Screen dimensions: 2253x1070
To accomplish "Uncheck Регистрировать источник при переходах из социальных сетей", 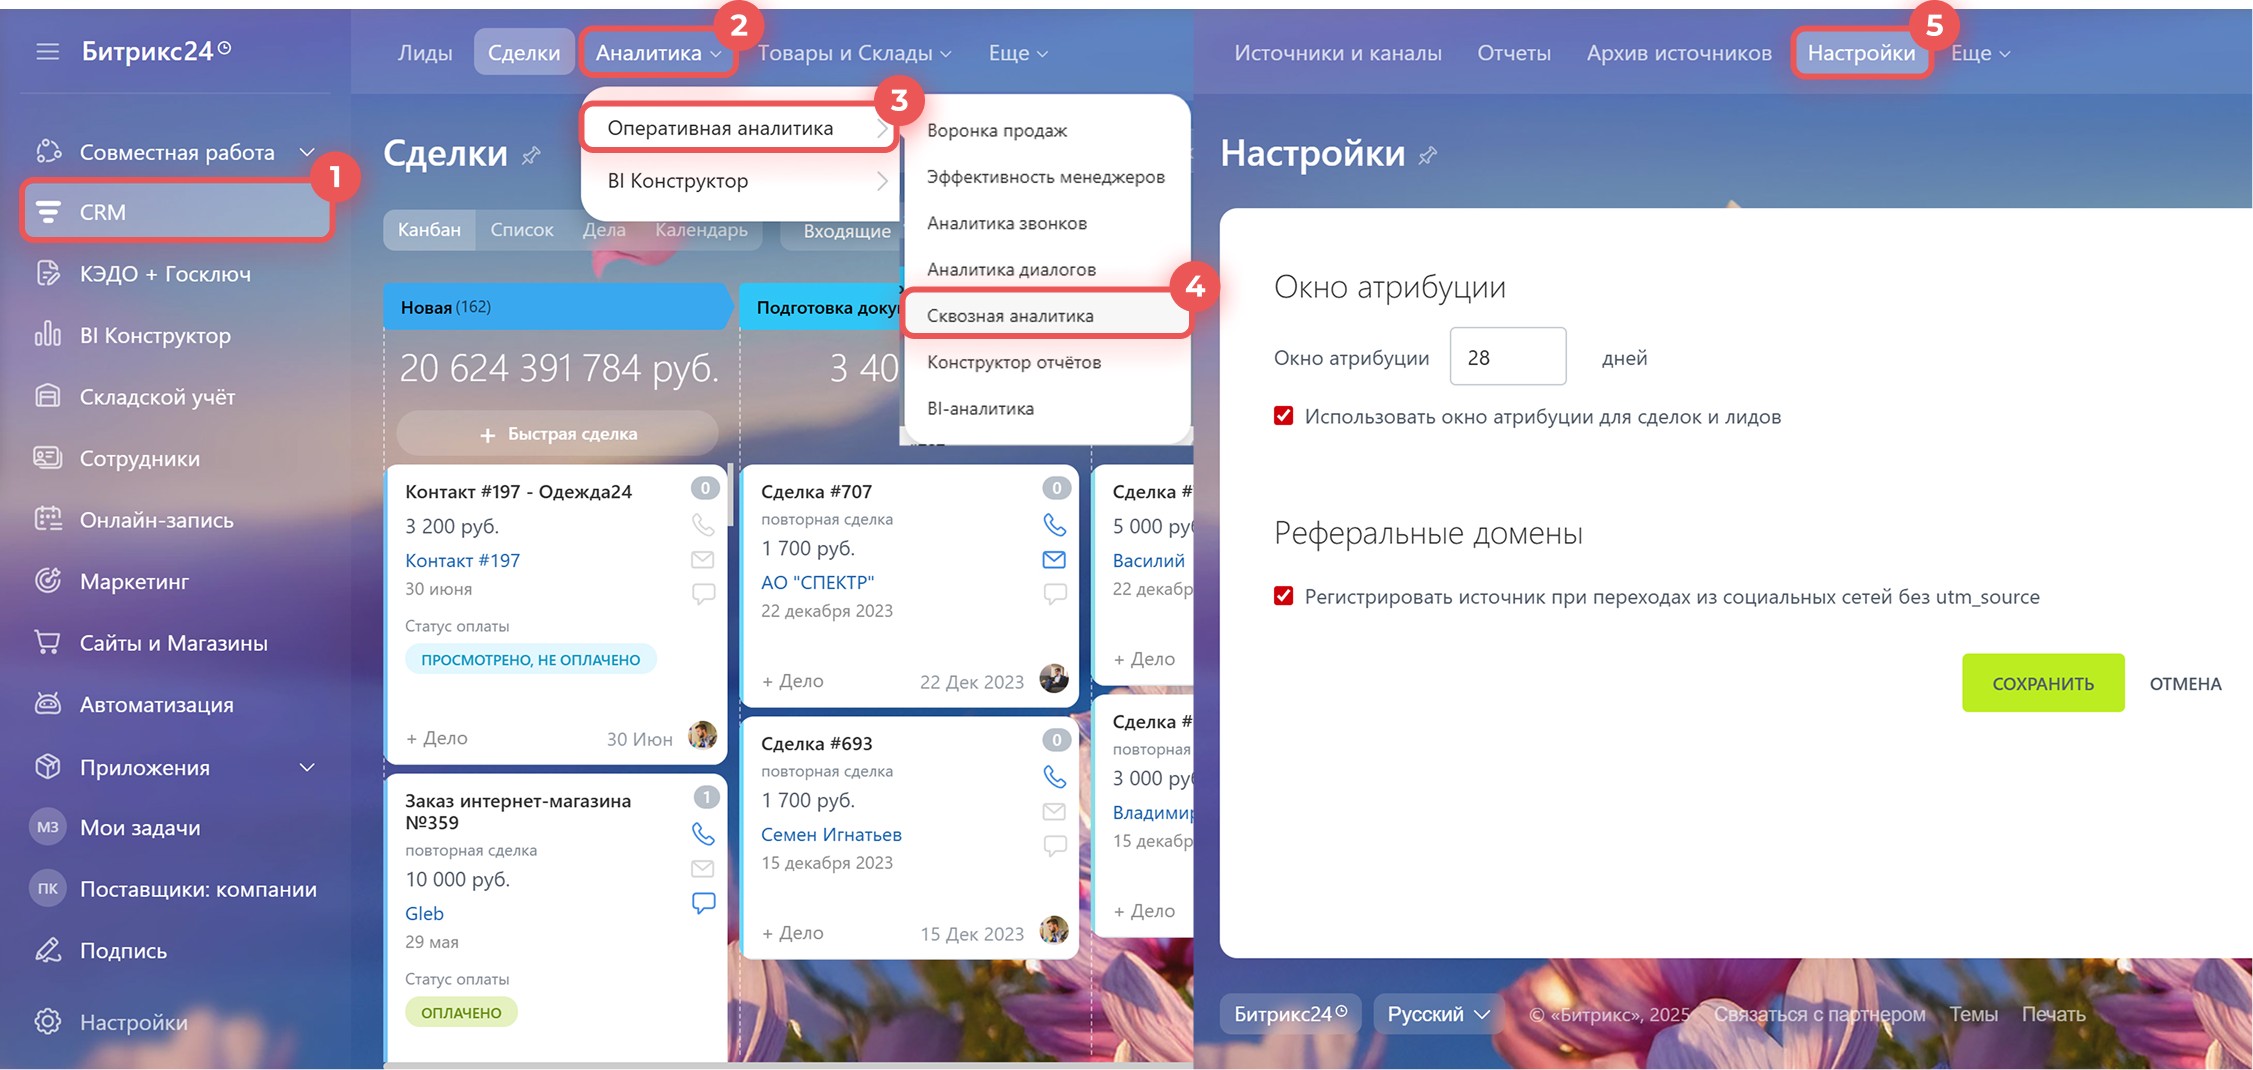I will [1283, 596].
